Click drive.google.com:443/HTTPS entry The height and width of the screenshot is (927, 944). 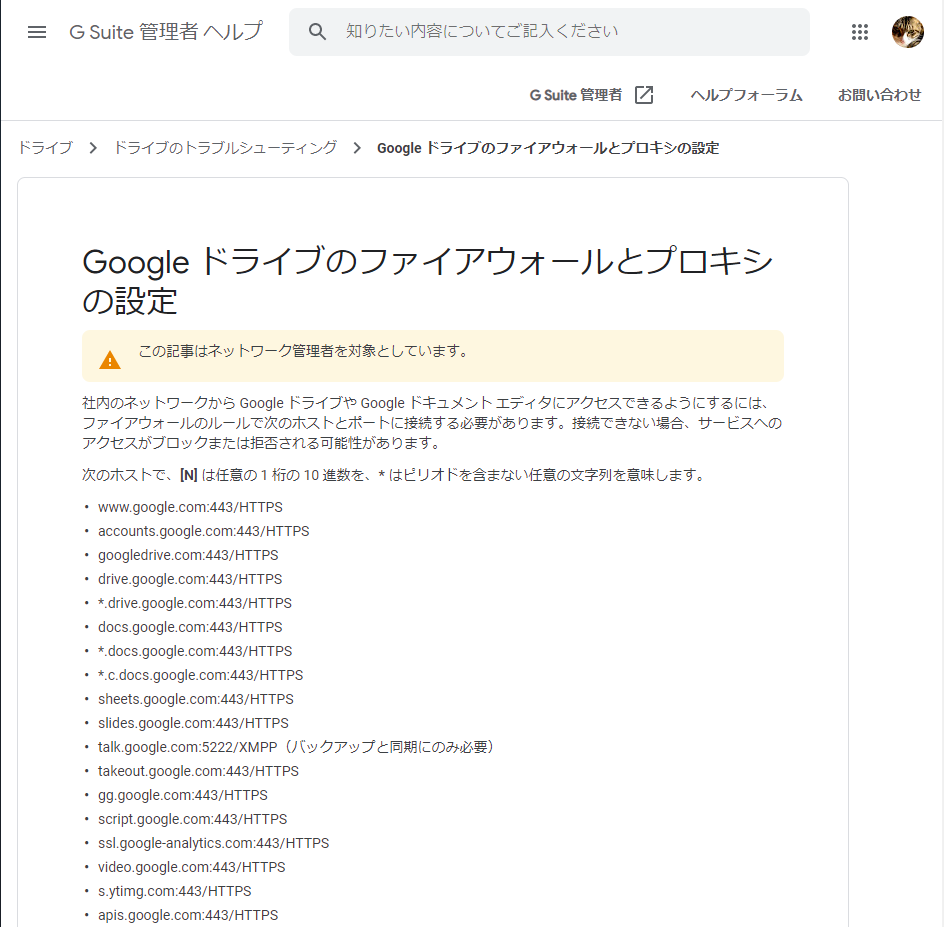(x=190, y=580)
